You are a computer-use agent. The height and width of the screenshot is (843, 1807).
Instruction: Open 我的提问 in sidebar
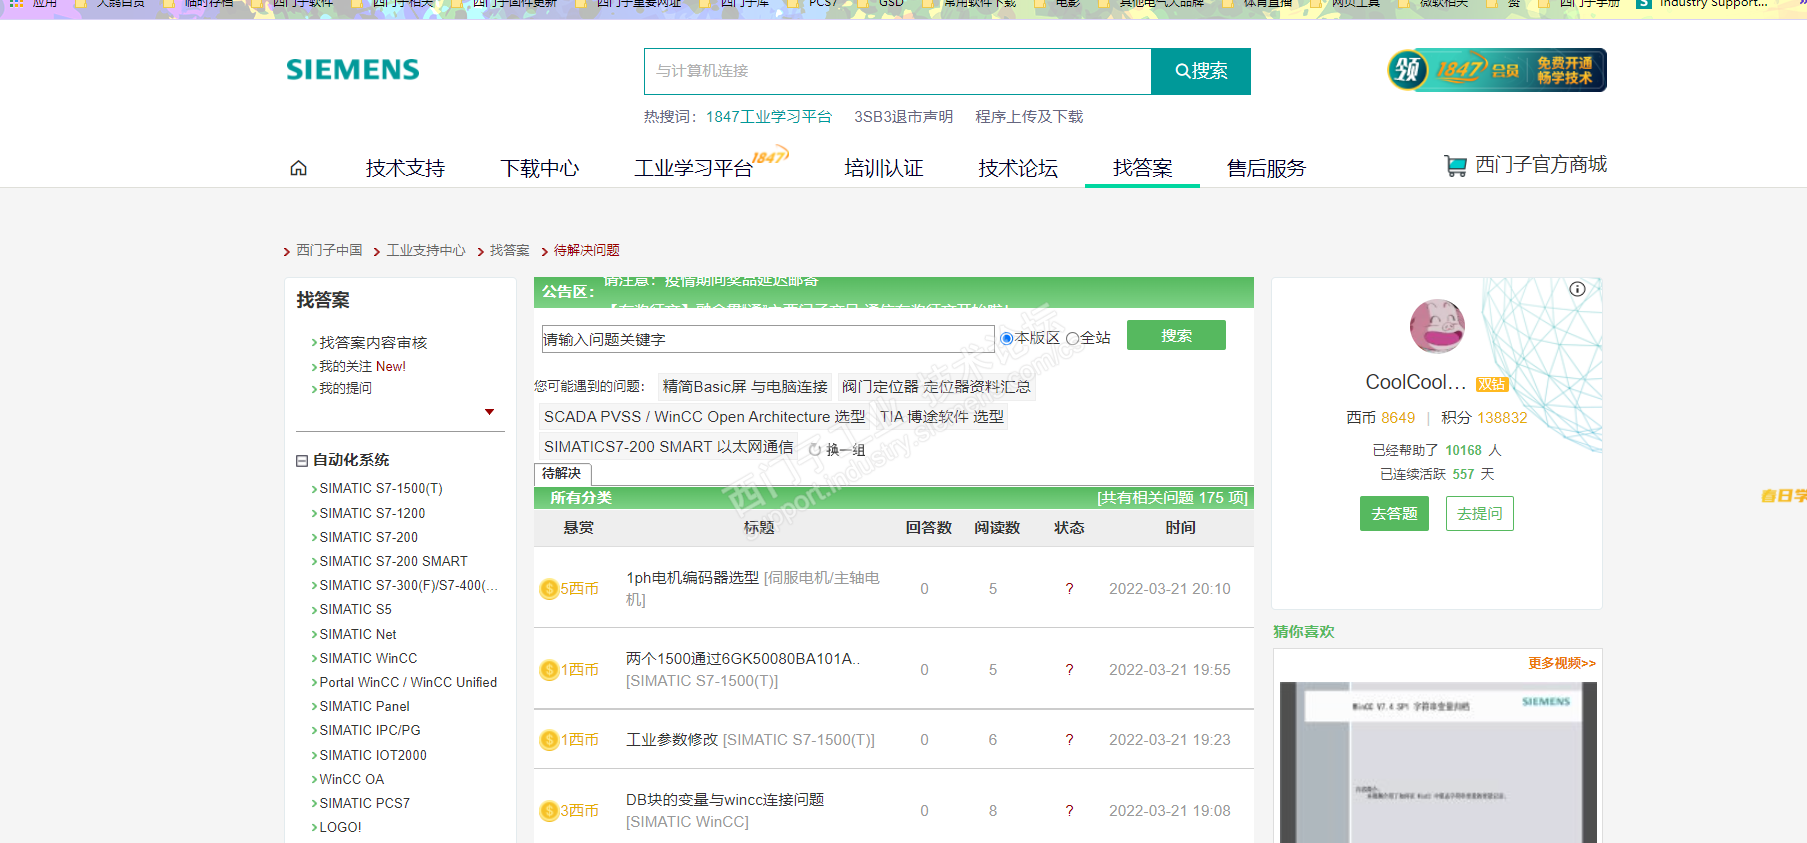[x=345, y=388]
